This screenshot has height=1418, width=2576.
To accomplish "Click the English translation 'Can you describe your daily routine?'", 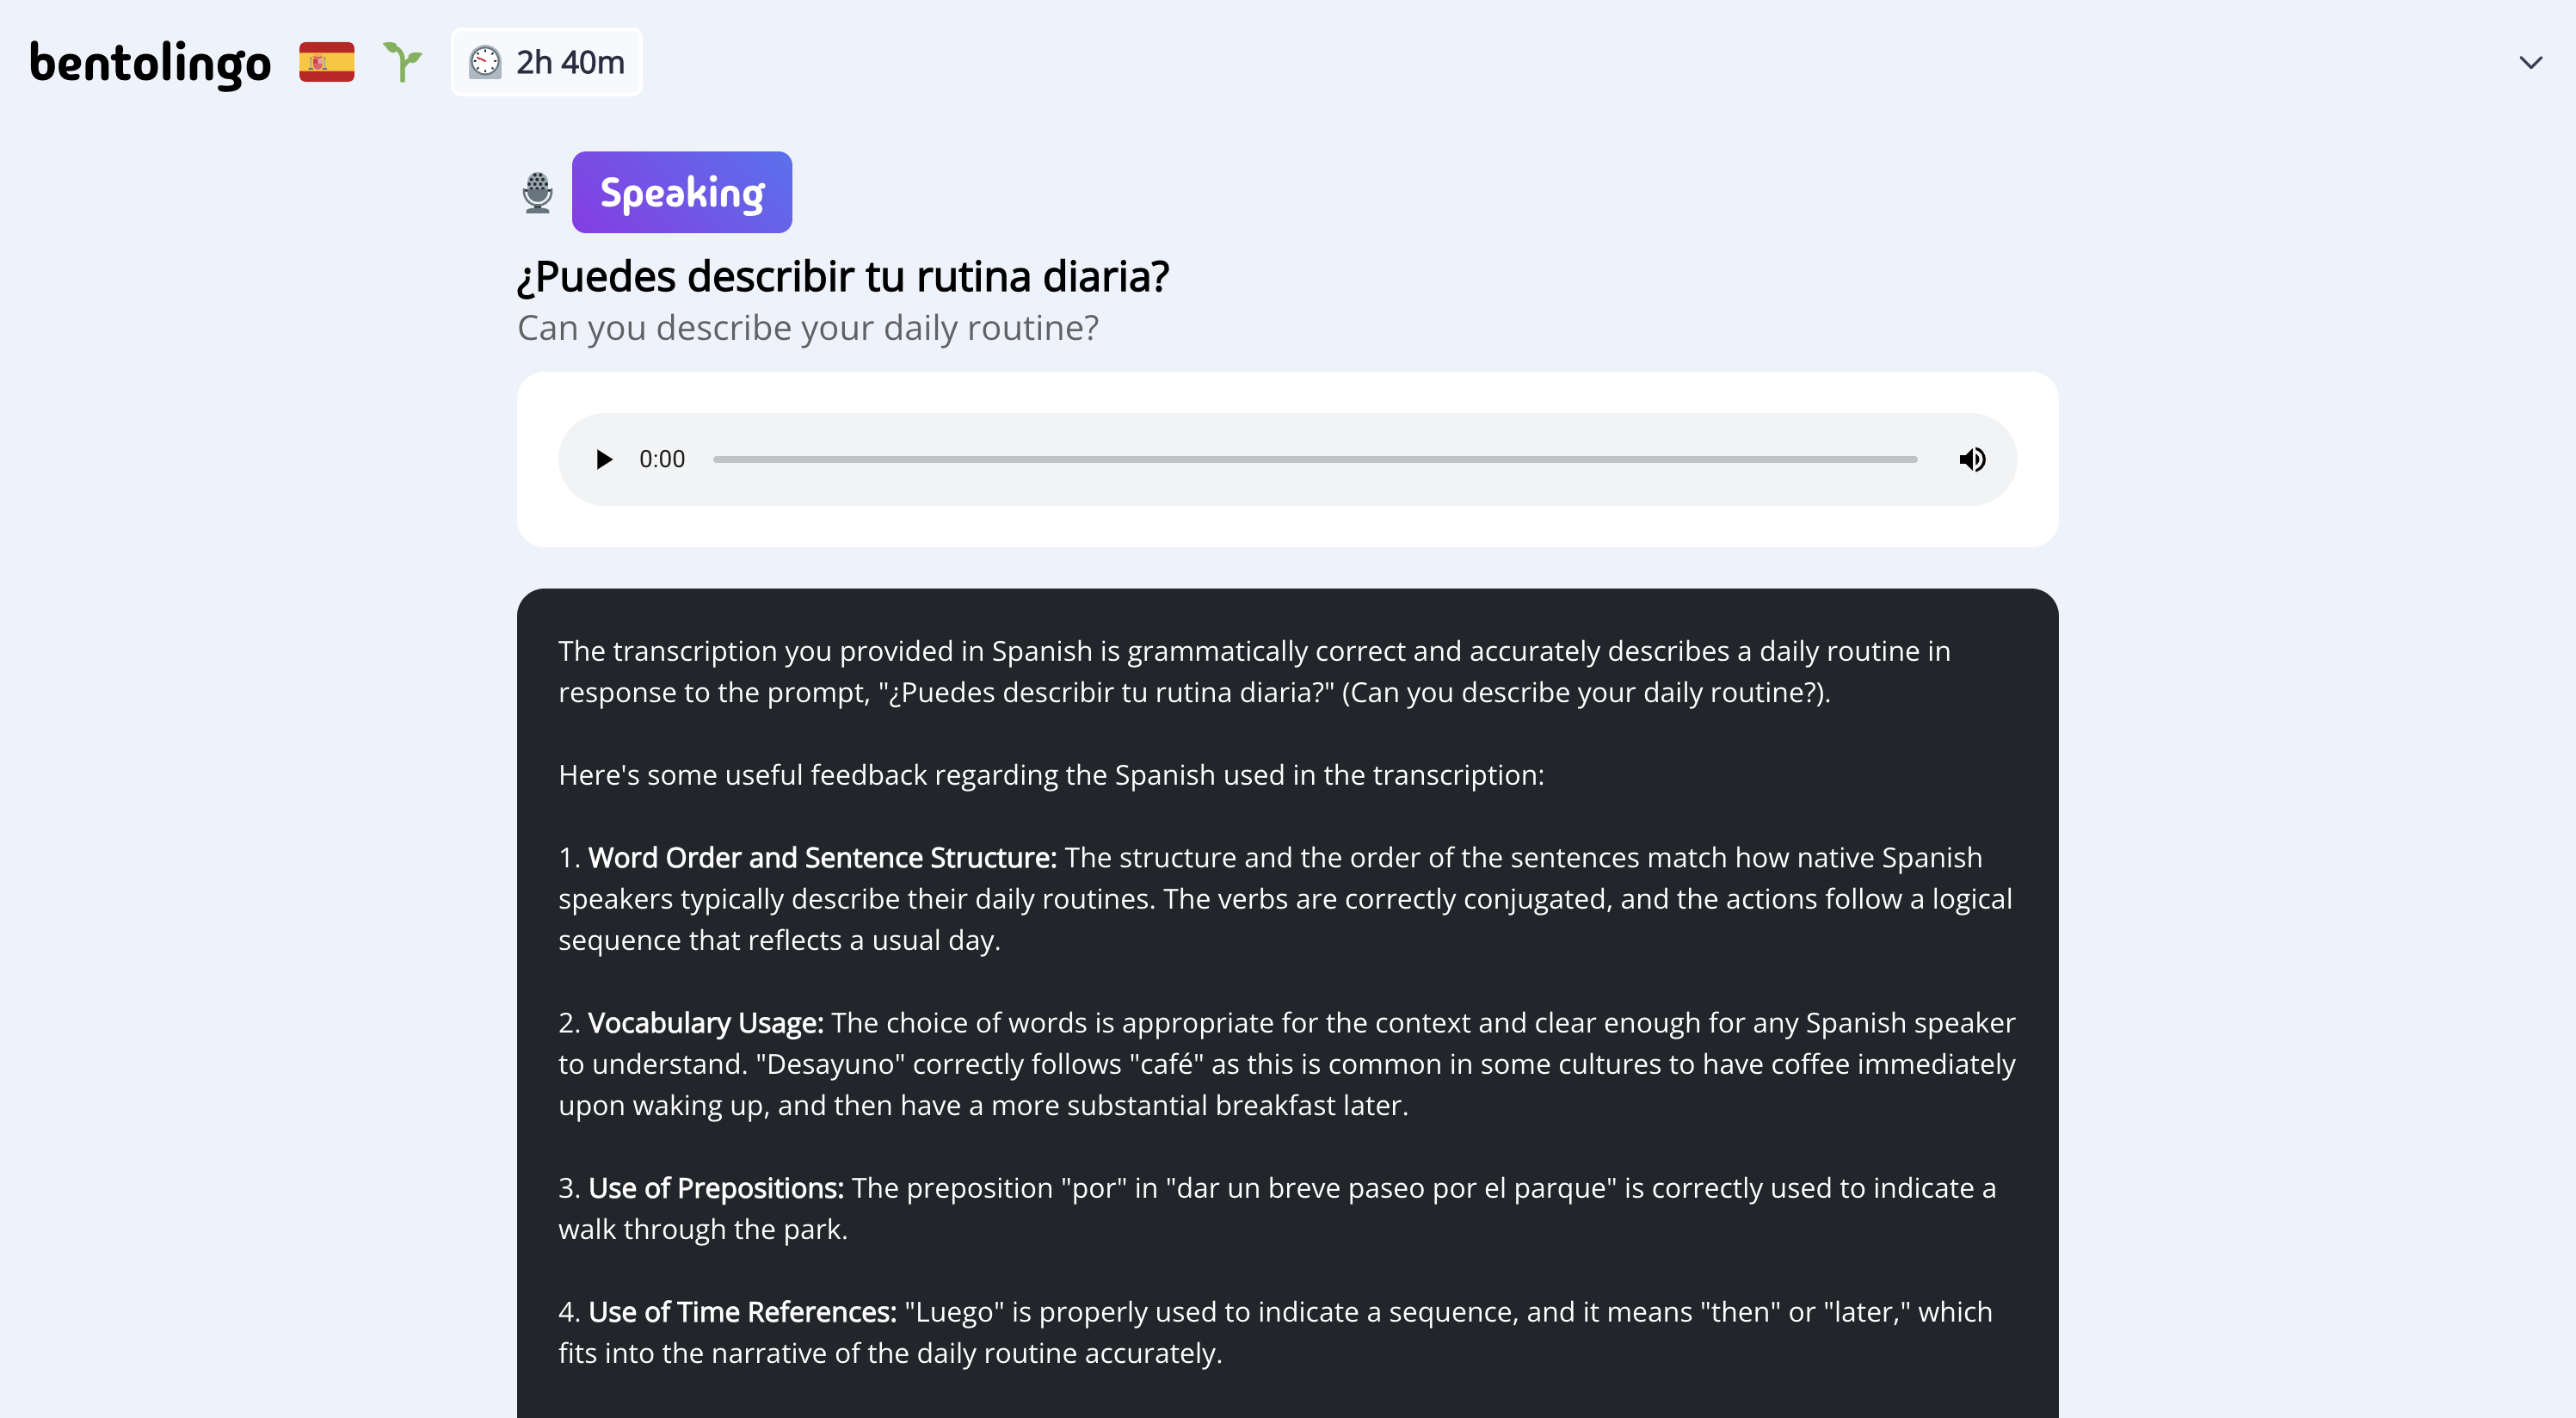I will tap(808, 328).
